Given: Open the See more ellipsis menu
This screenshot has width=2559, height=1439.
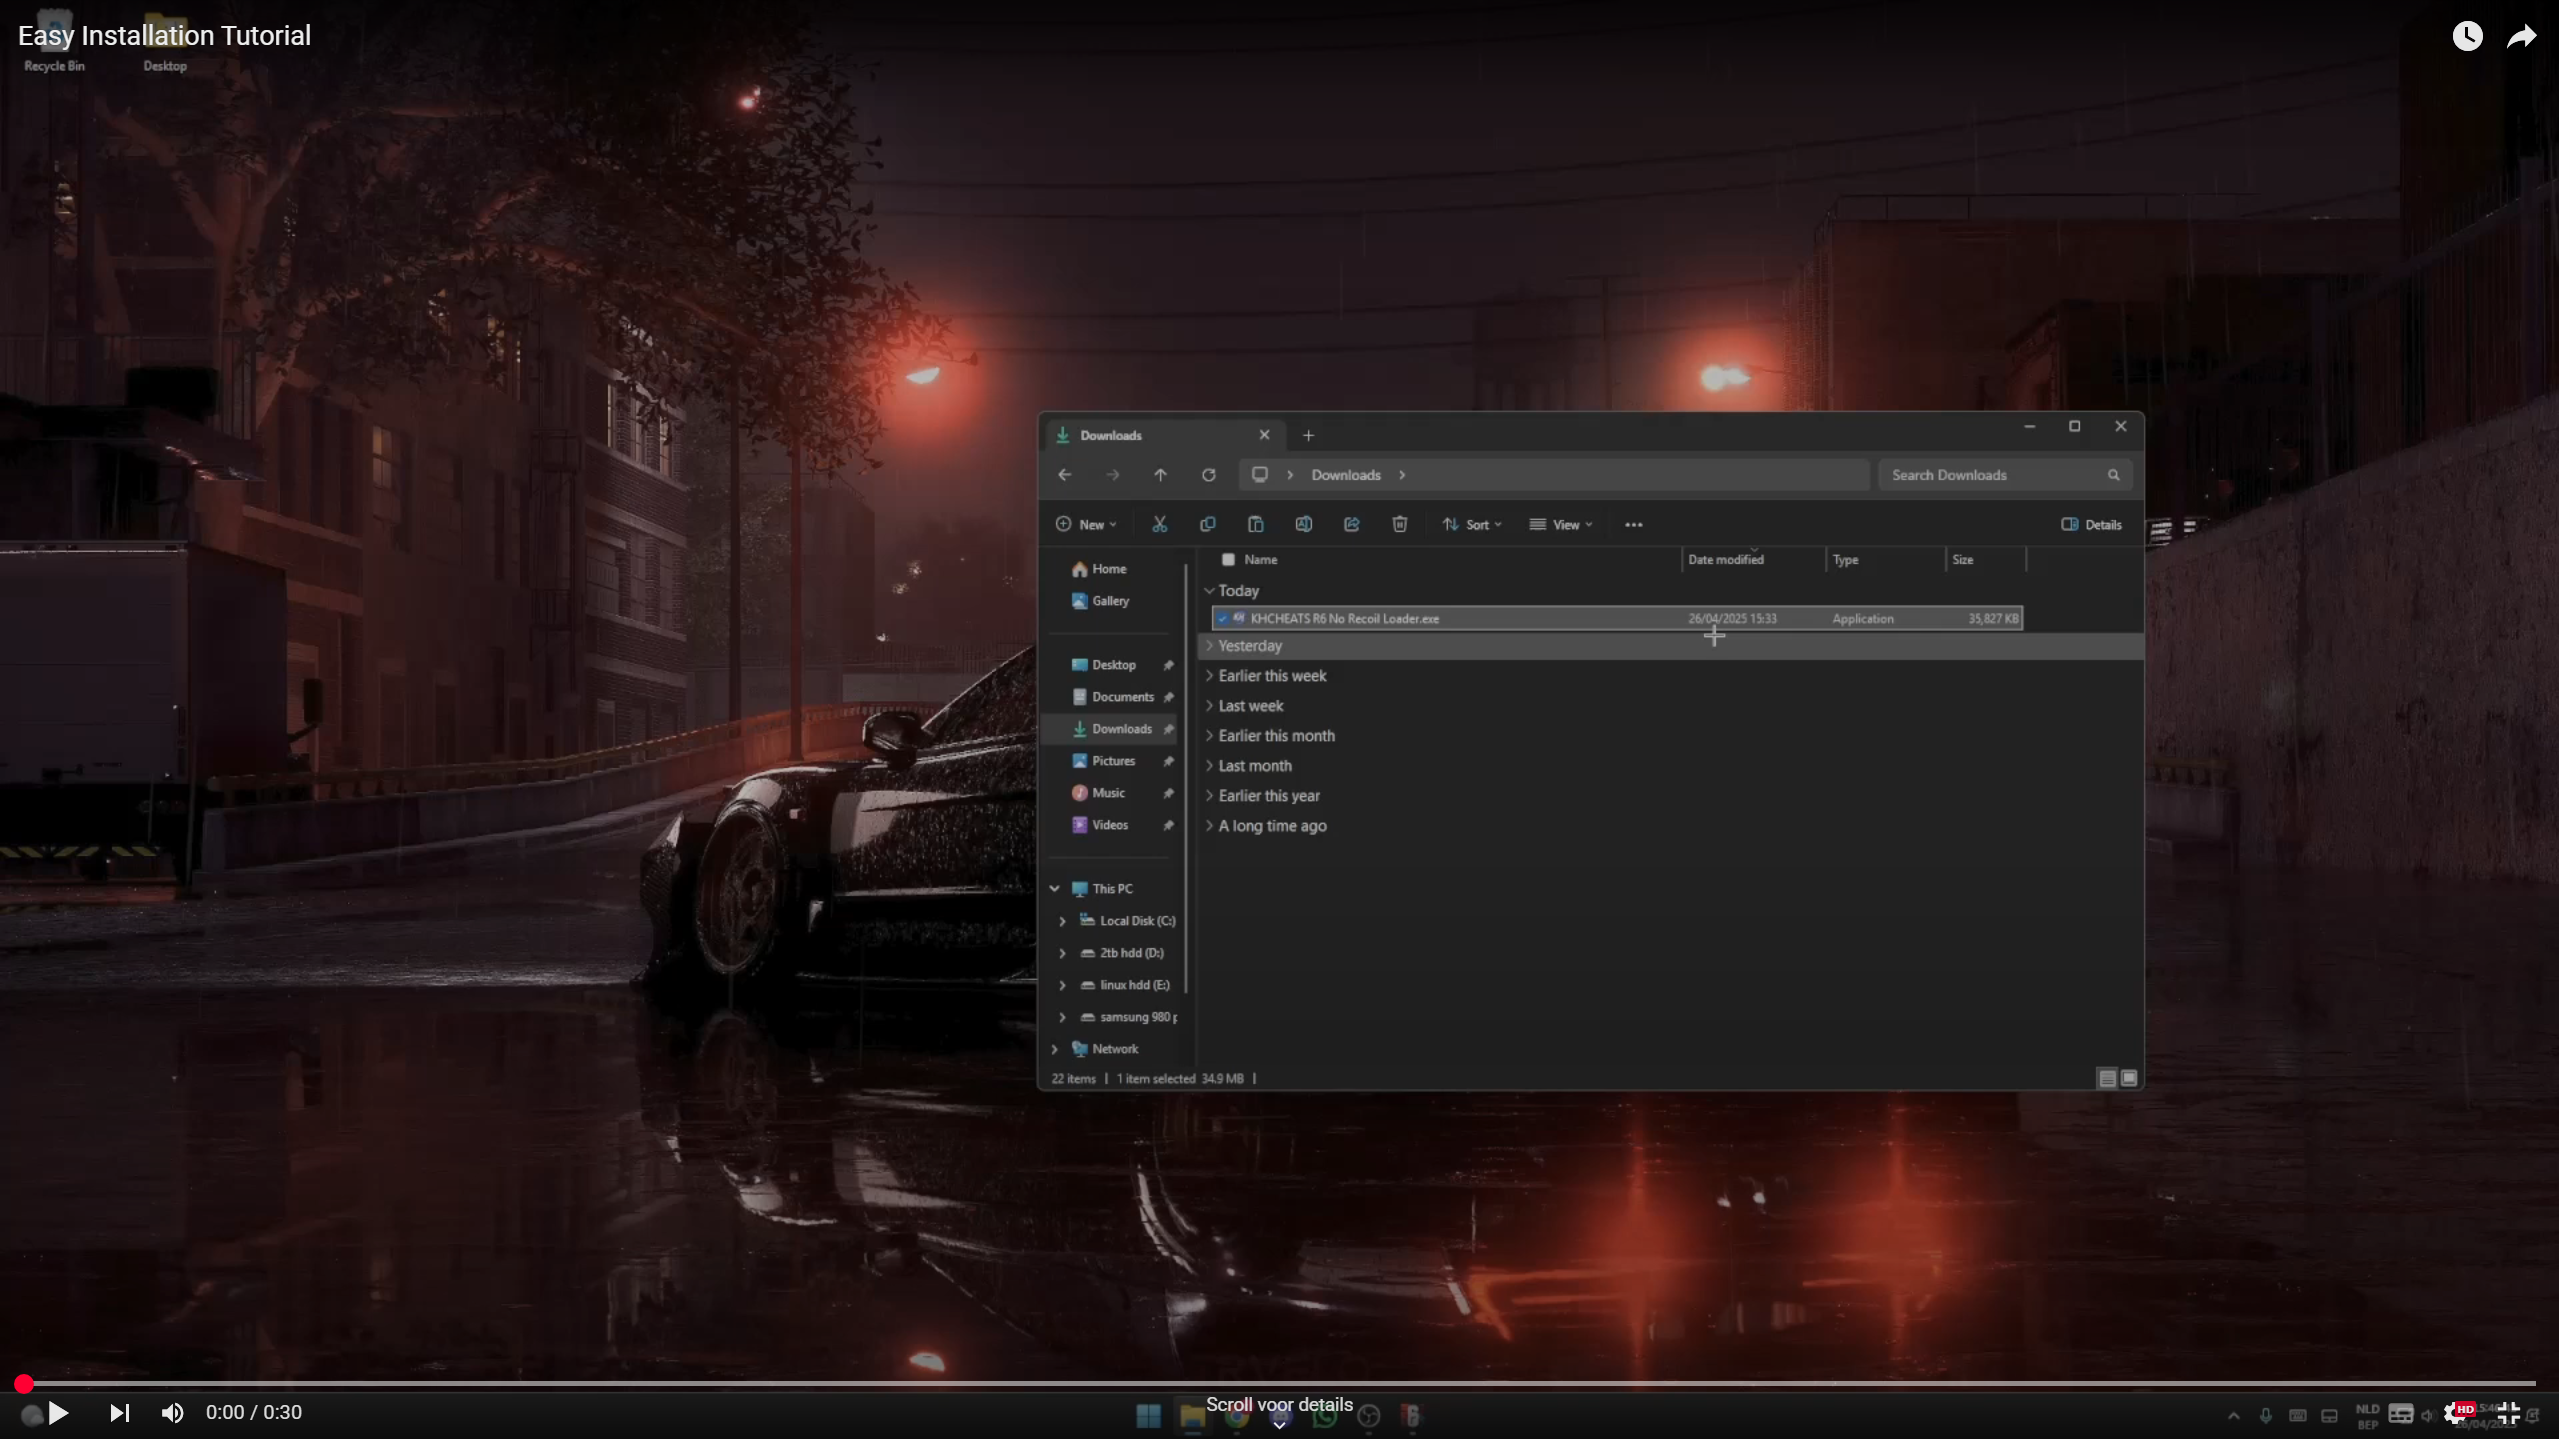Looking at the screenshot, I should pos(1634,525).
